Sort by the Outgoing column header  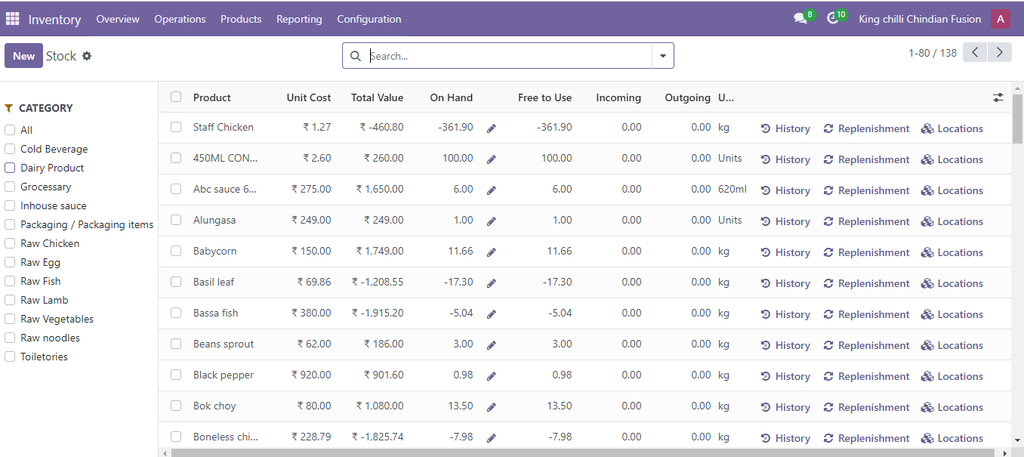pyautogui.click(x=688, y=97)
